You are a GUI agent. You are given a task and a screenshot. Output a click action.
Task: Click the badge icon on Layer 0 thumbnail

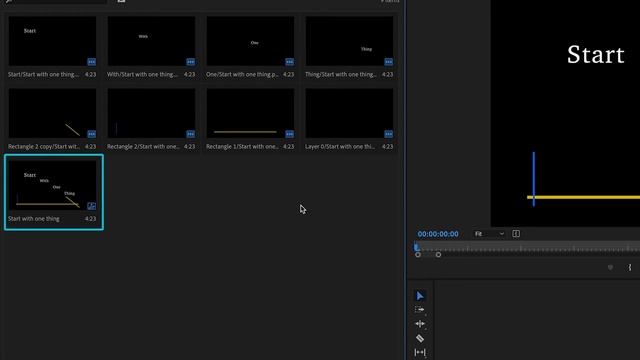(x=389, y=134)
